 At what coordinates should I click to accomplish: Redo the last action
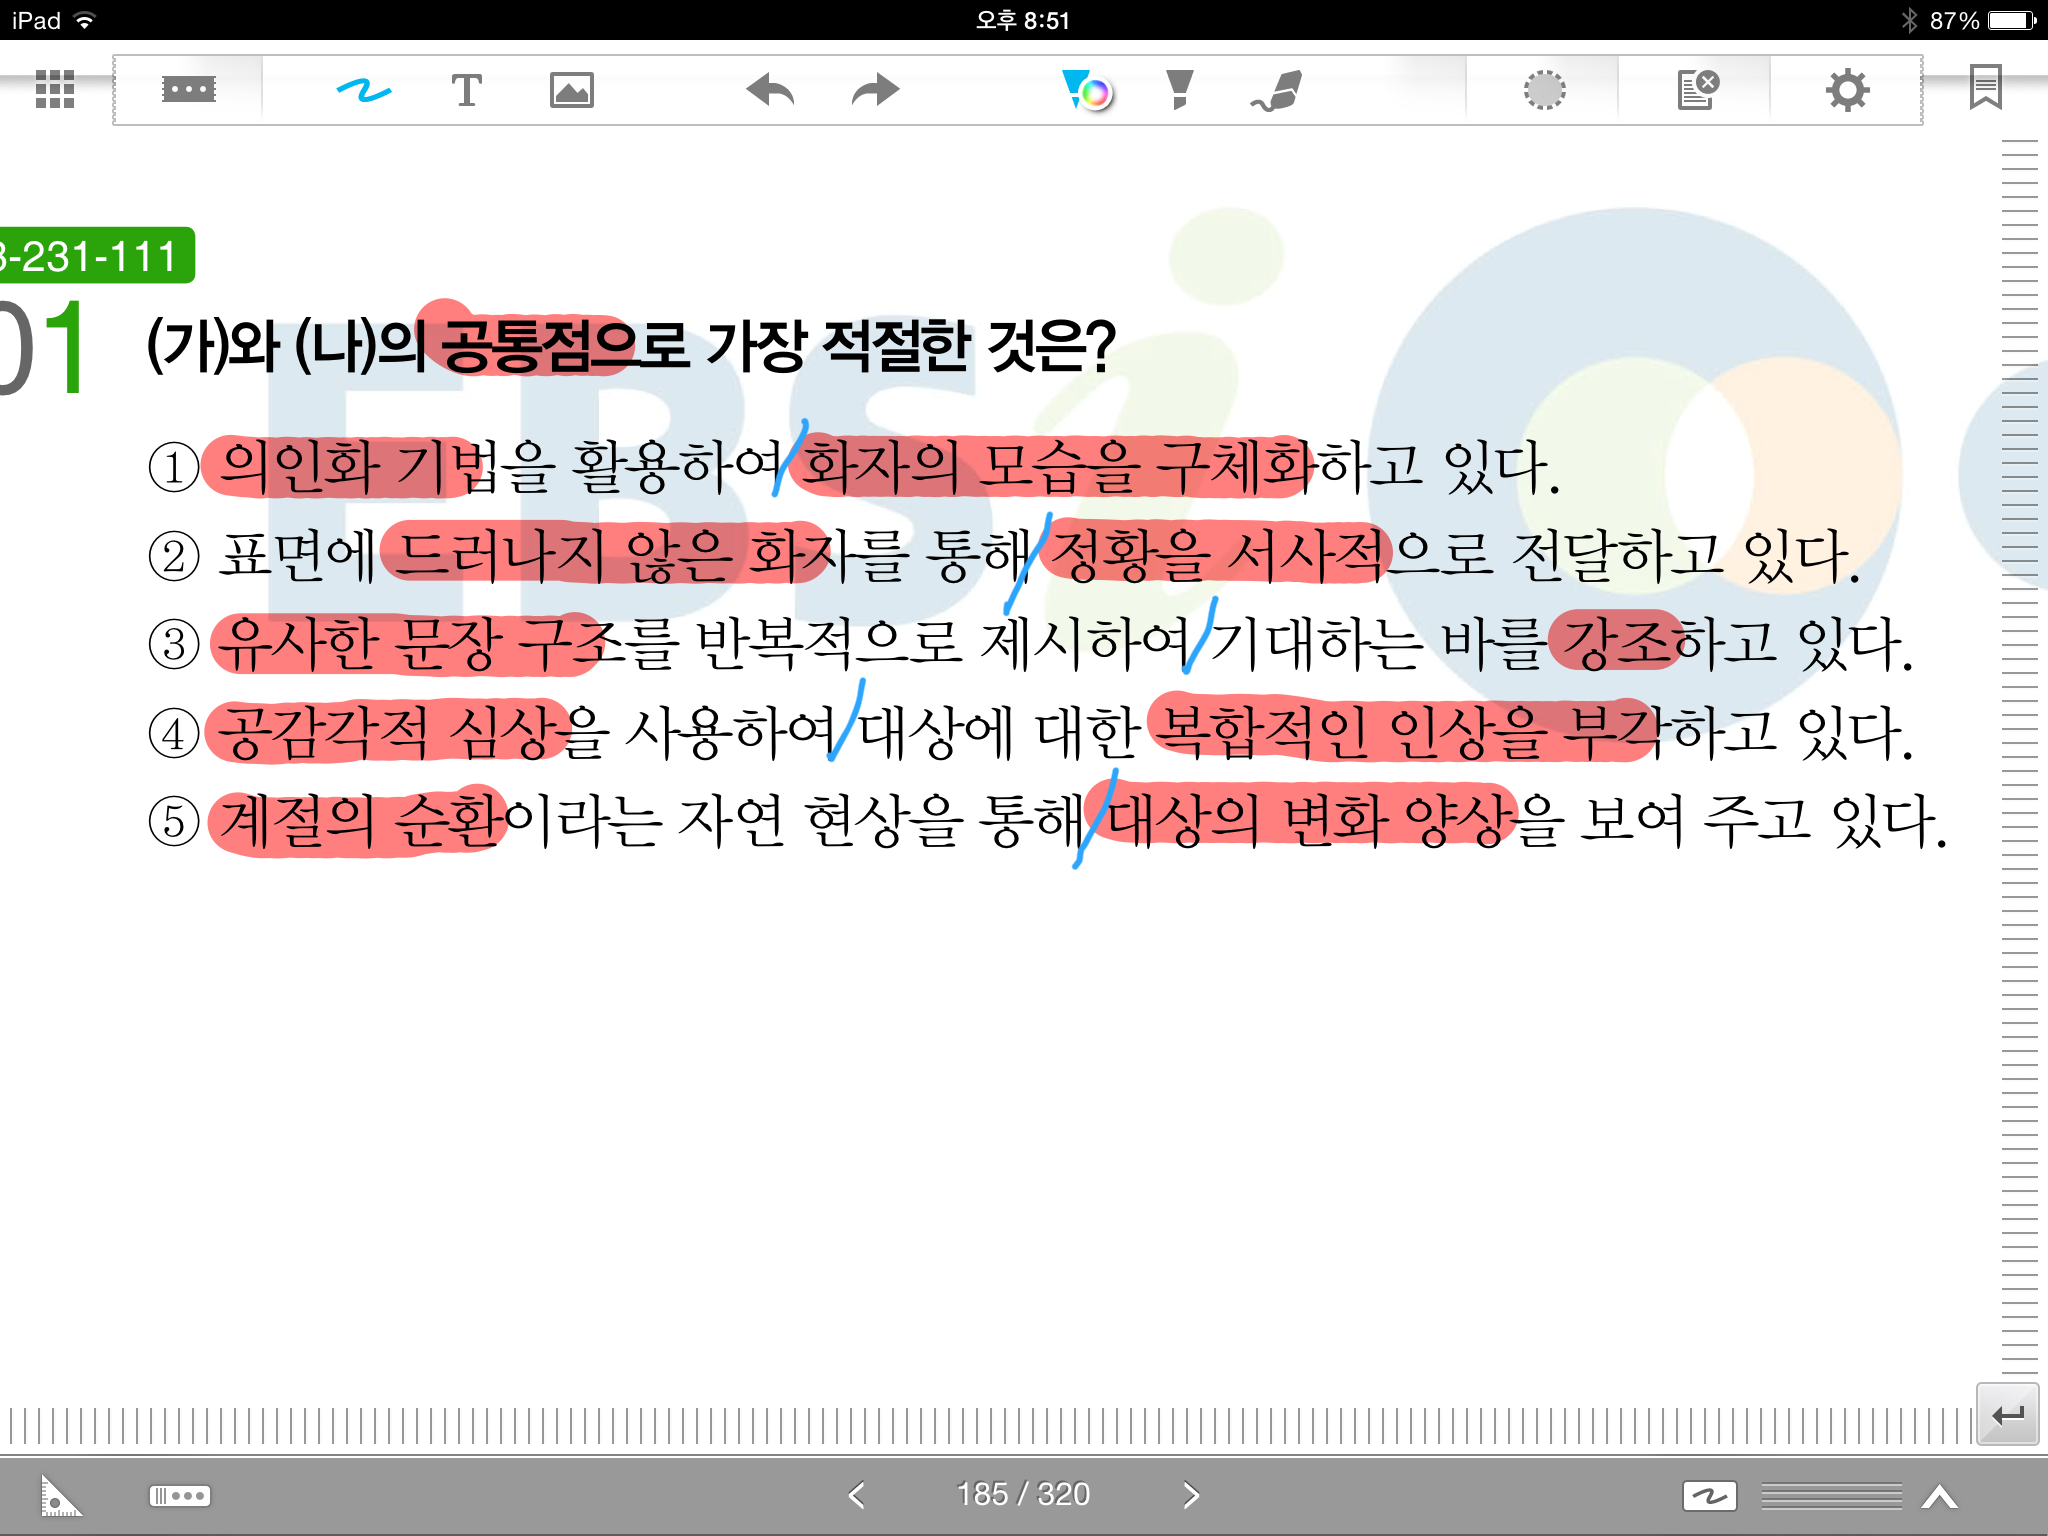[x=876, y=90]
